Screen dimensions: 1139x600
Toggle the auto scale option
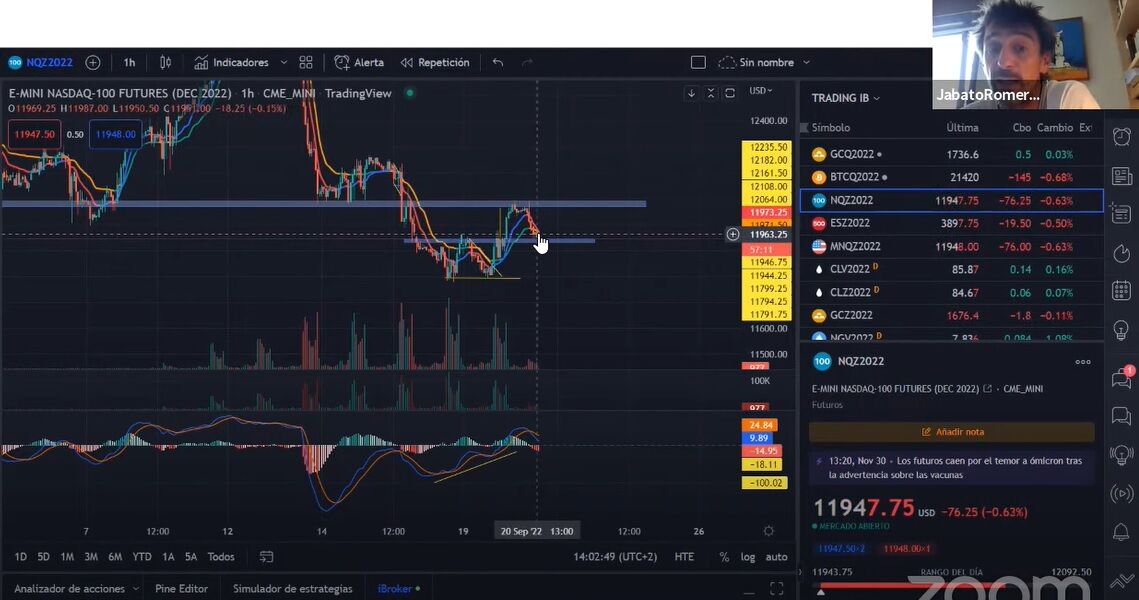click(777, 557)
